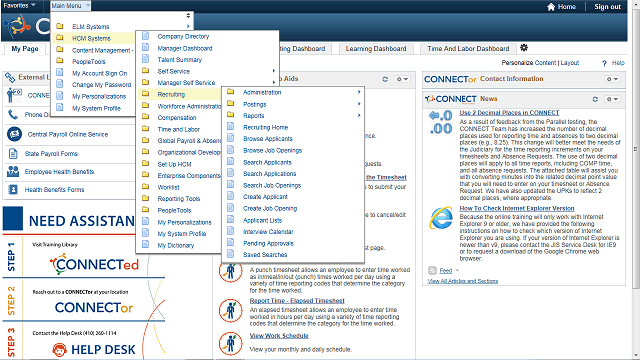The height and width of the screenshot is (360, 640).
Task: Click the Elapsed Timesheet person icon
Action: click(231, 311)
